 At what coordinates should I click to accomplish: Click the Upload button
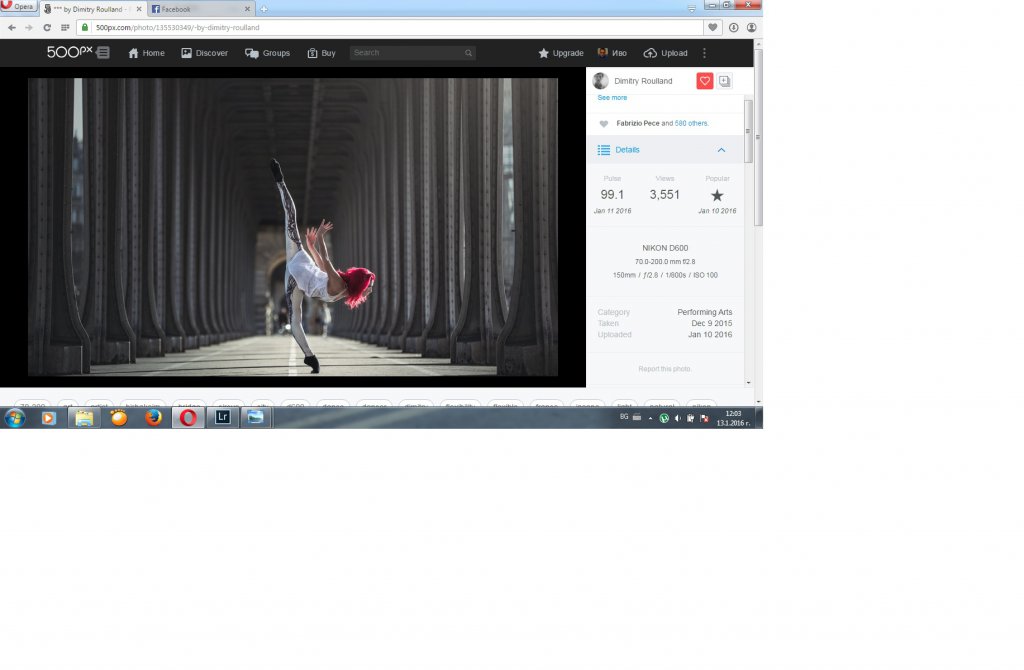click(665, 53)
